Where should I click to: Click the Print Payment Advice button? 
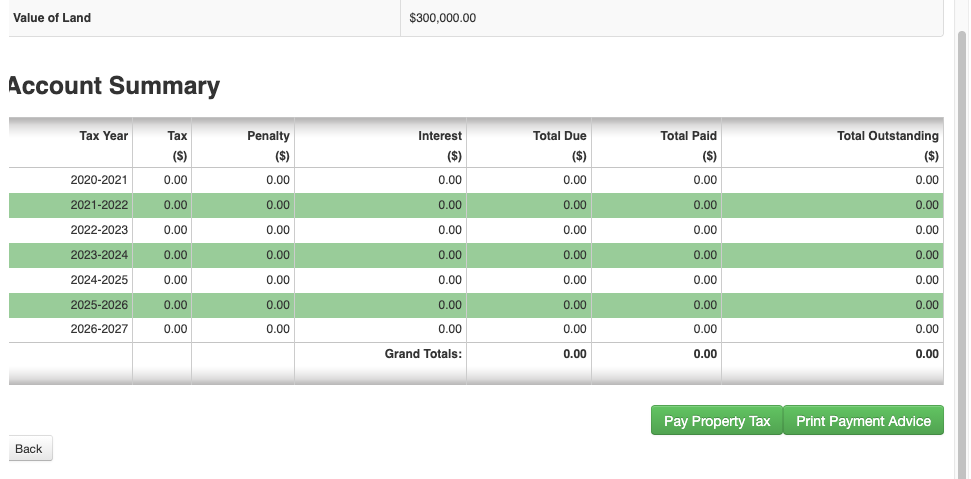click(863, 420)
